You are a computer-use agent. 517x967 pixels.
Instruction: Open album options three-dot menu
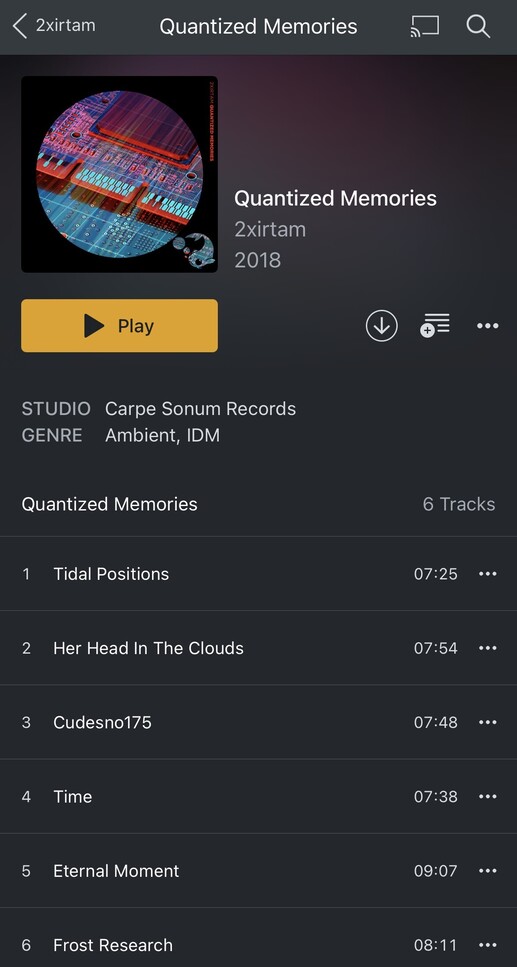(487, 326)
